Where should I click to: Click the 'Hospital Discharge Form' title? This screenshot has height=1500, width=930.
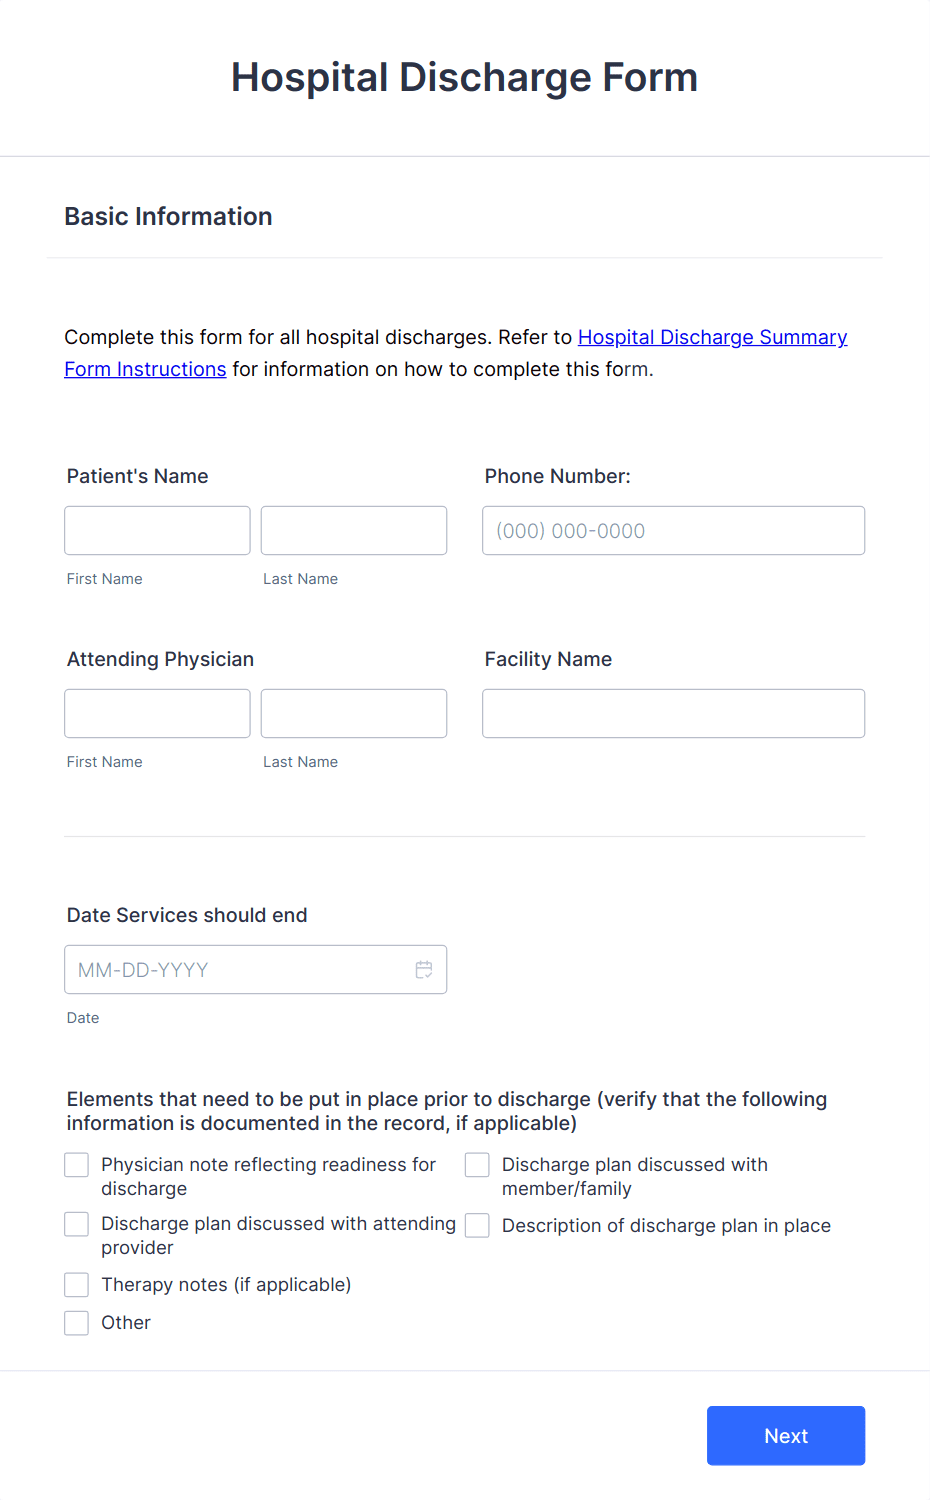[464, 77]
